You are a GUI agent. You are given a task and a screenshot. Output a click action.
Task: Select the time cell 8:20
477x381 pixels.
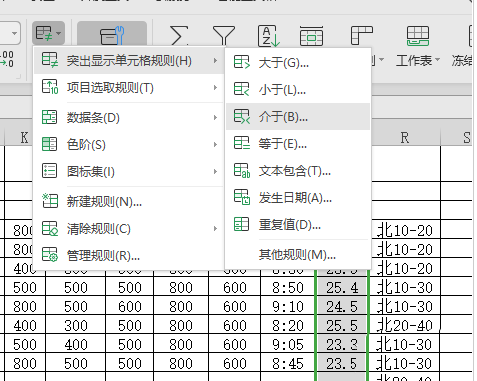point(288,325)
